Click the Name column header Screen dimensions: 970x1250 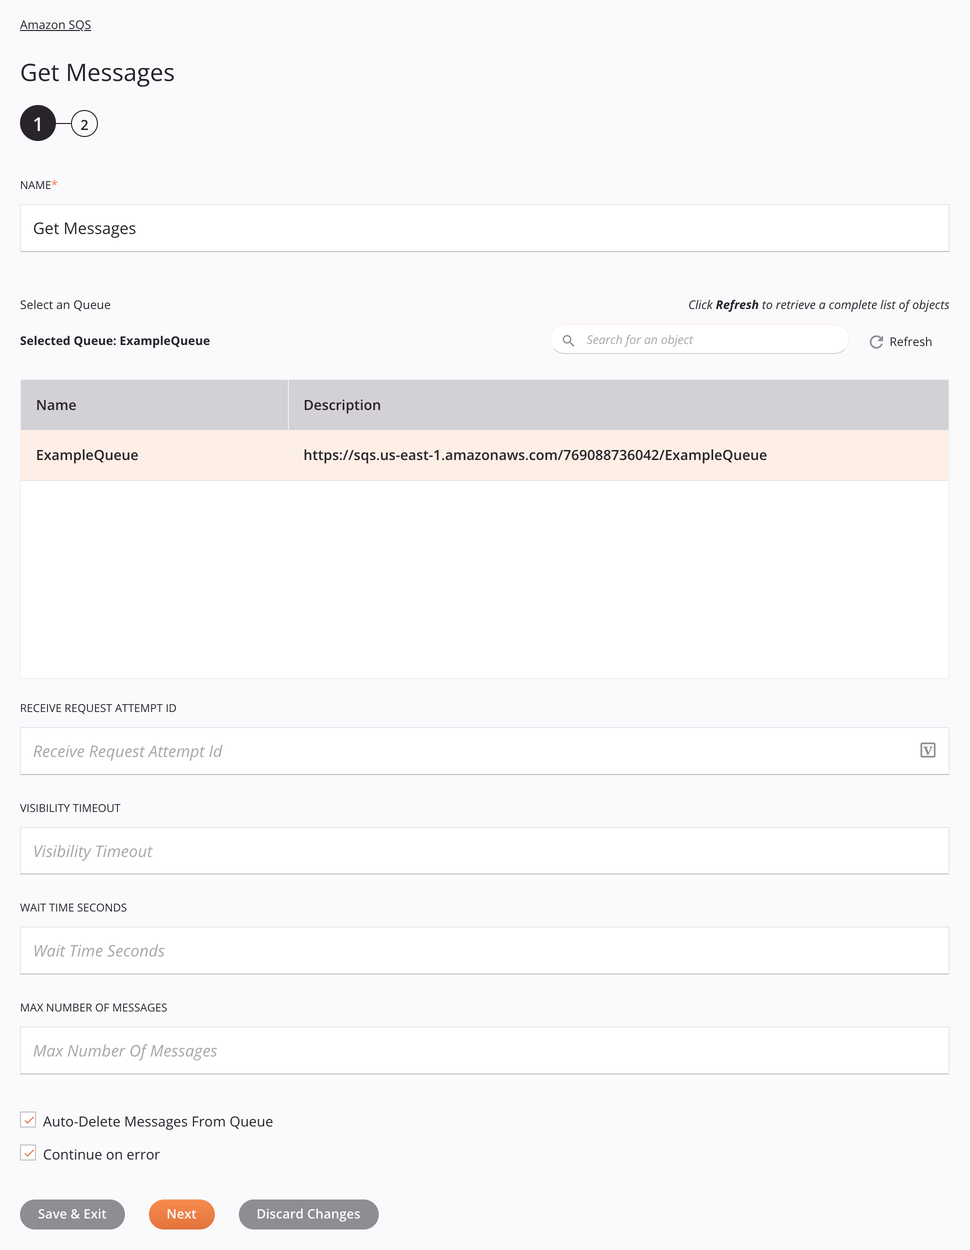click(154, 405)
